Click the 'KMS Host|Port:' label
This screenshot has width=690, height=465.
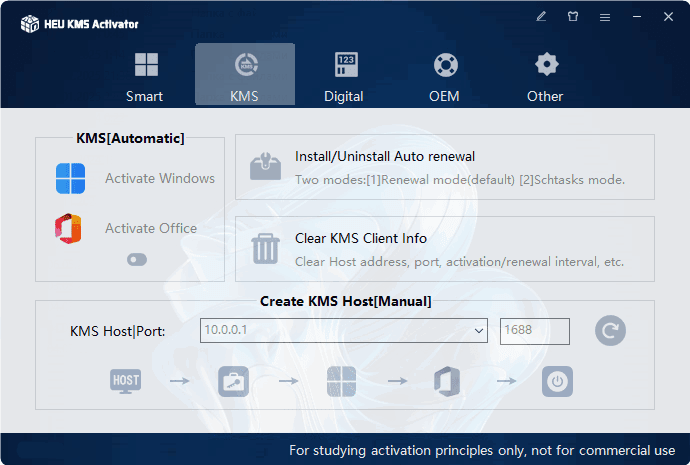117,331
